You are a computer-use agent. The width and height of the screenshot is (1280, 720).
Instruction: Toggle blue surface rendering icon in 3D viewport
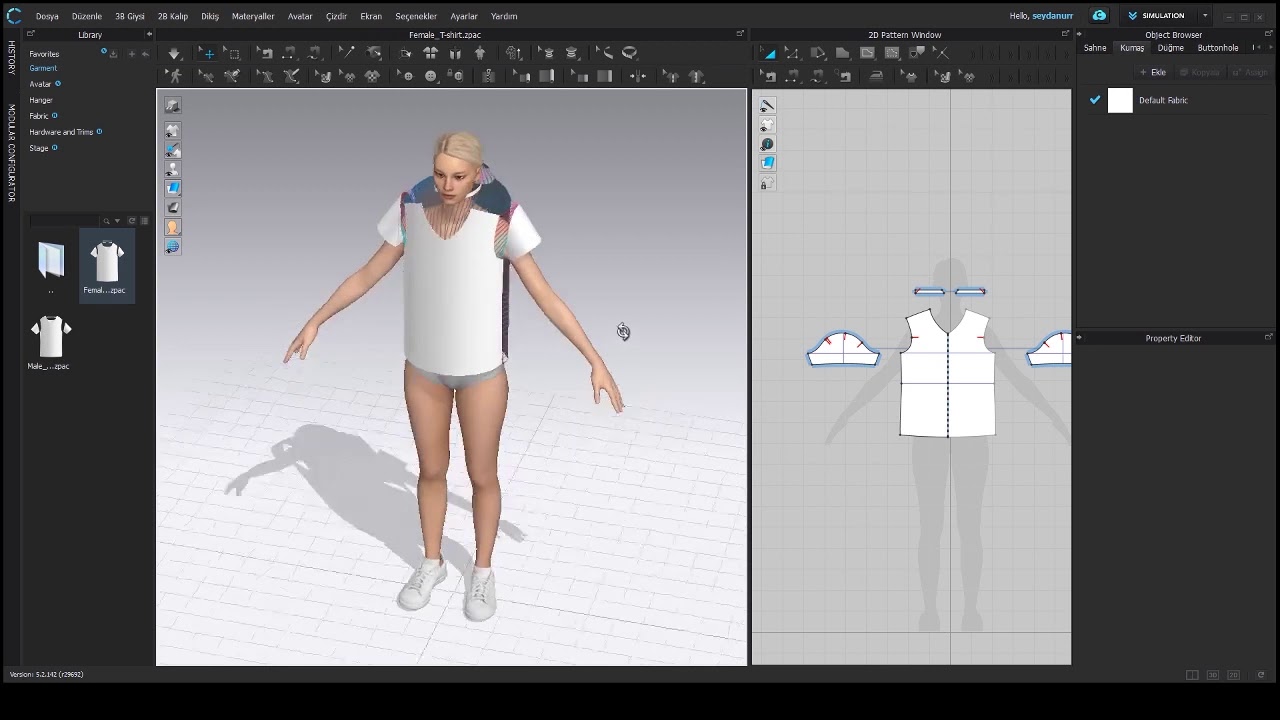pos(173,188)
